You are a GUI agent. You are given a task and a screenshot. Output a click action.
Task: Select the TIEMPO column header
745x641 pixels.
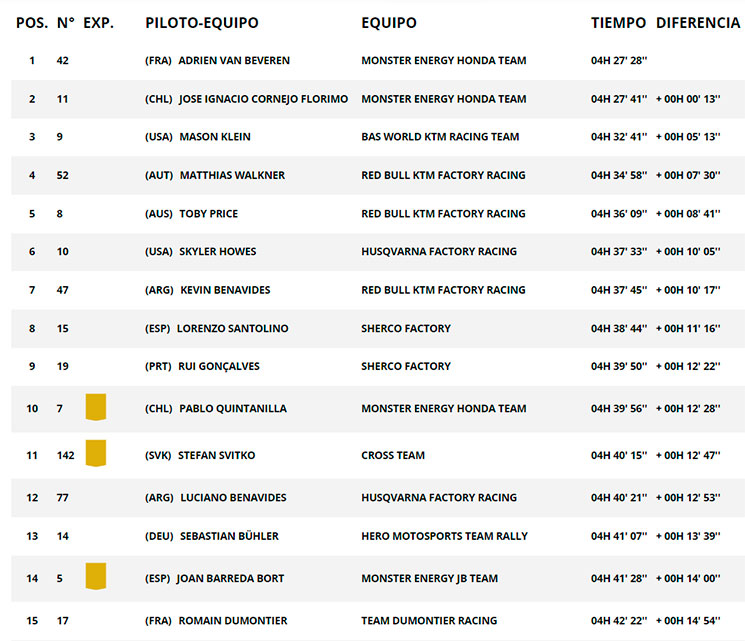[618, 23]
